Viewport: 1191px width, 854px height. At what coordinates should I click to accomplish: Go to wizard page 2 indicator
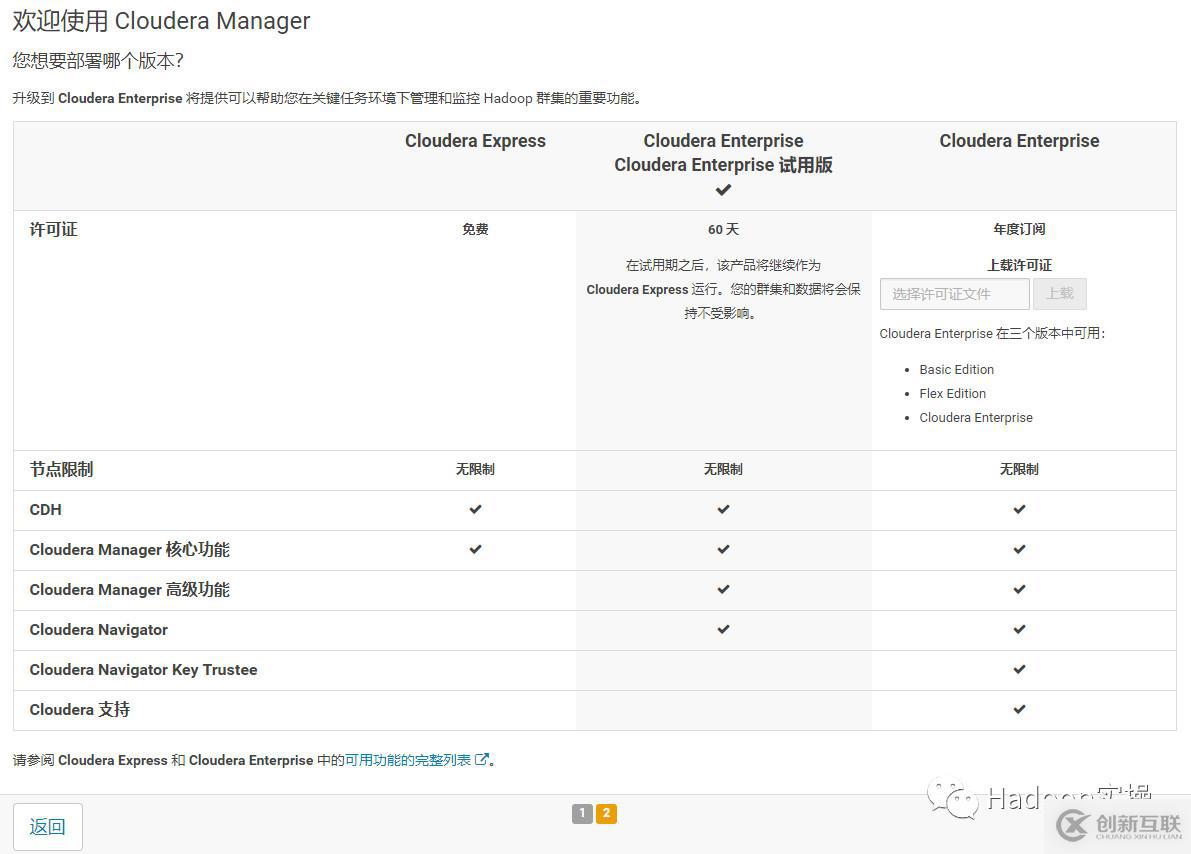606,814
